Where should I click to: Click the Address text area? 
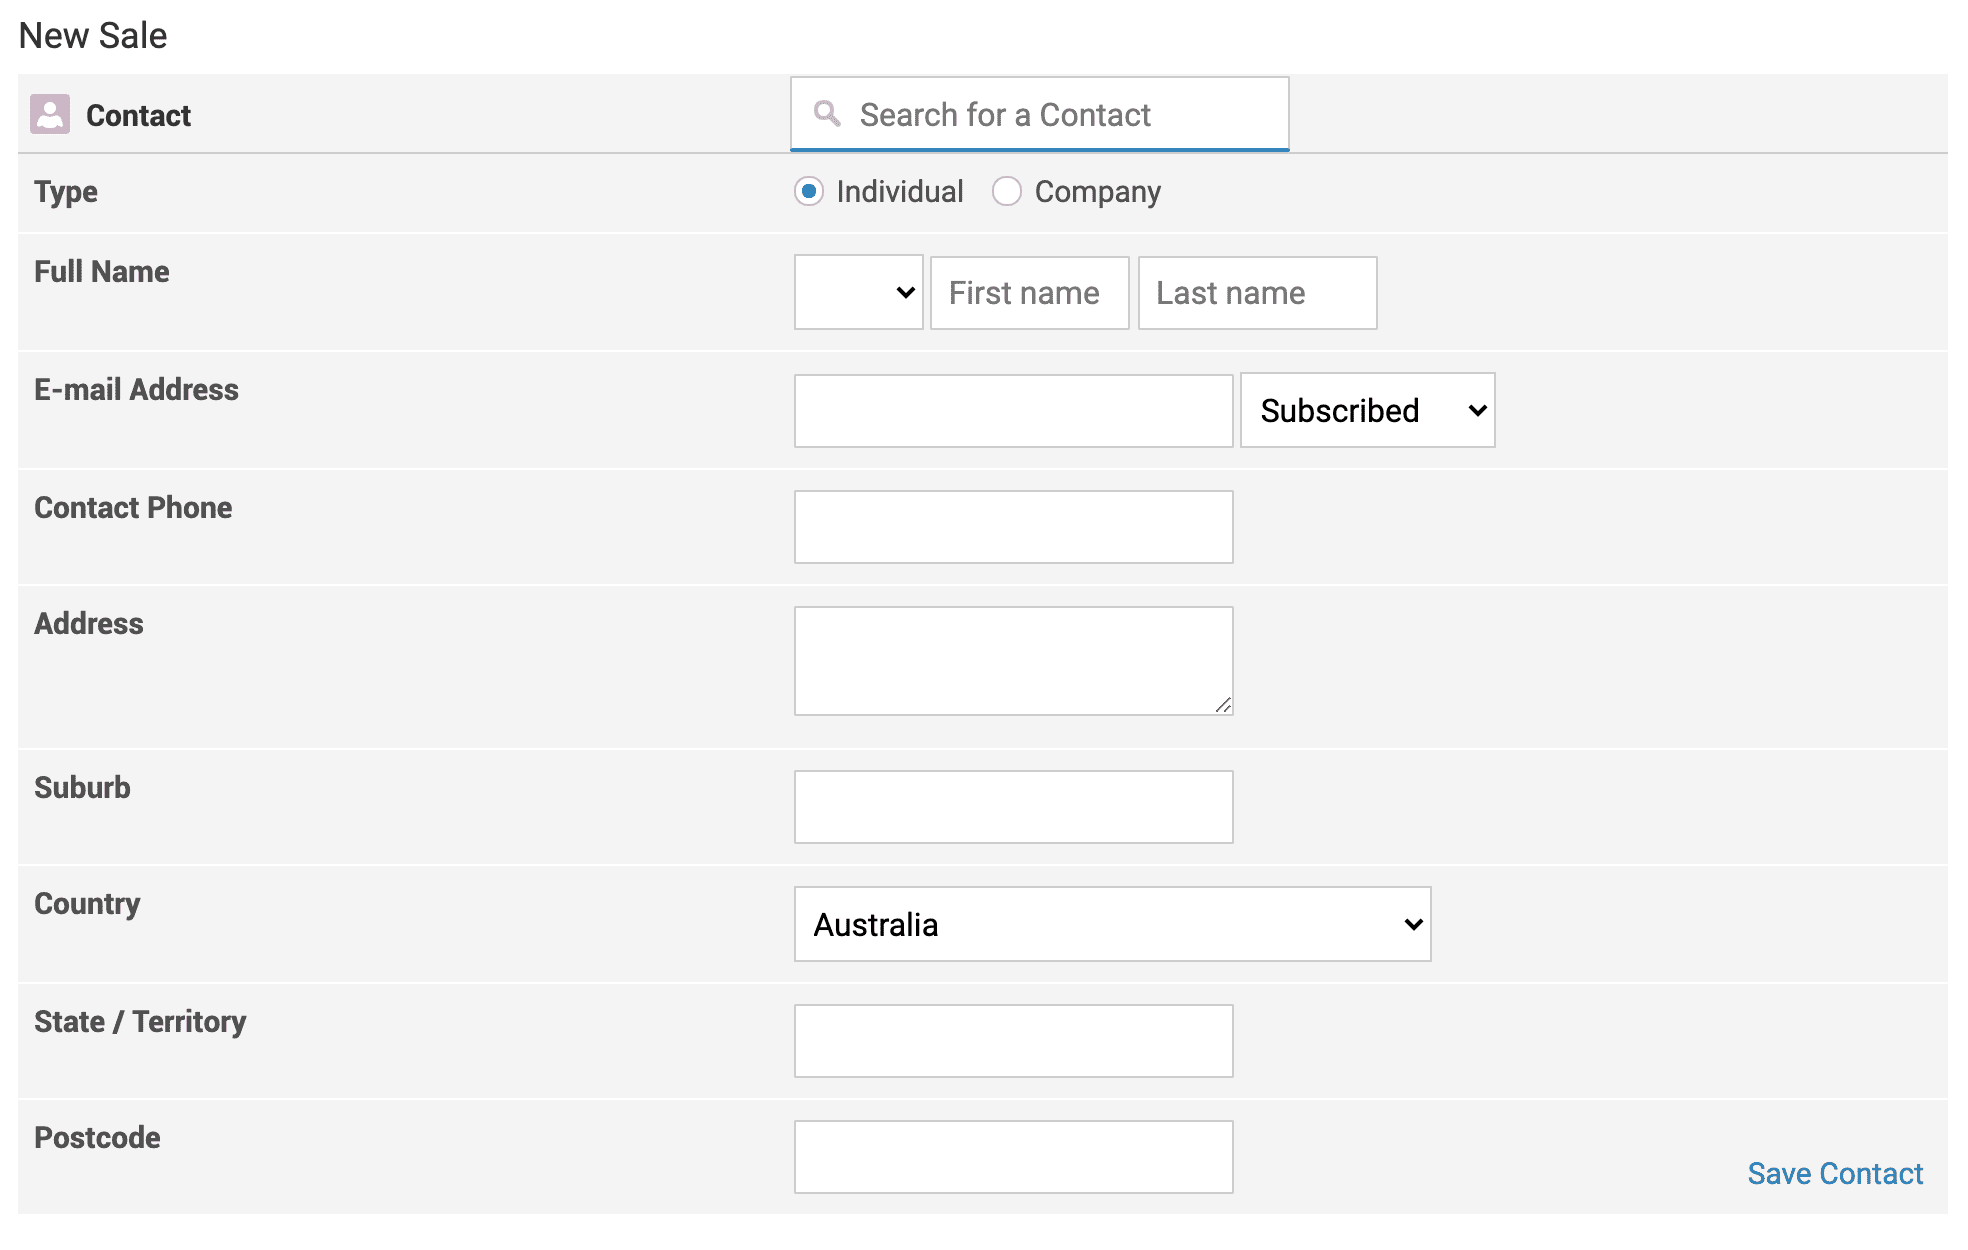tap(1014, 661)
